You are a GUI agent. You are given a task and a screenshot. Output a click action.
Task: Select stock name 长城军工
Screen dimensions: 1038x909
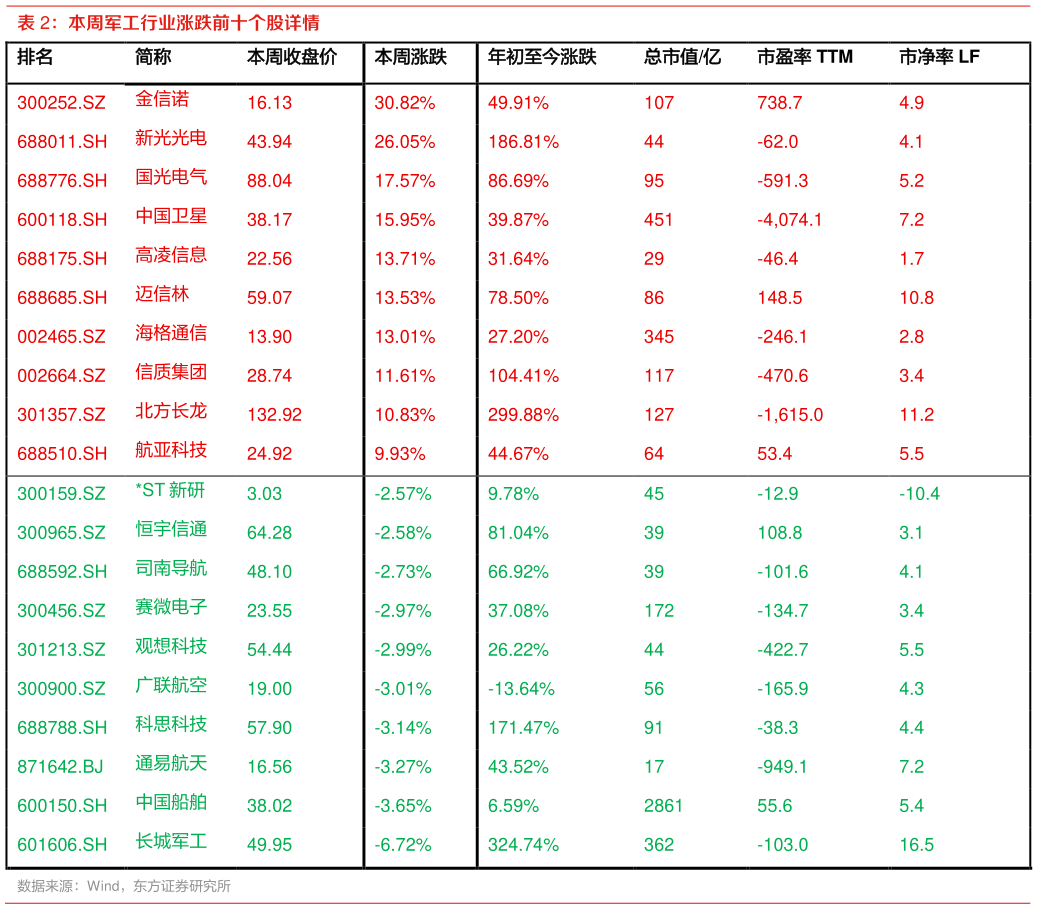pos(171,842)
